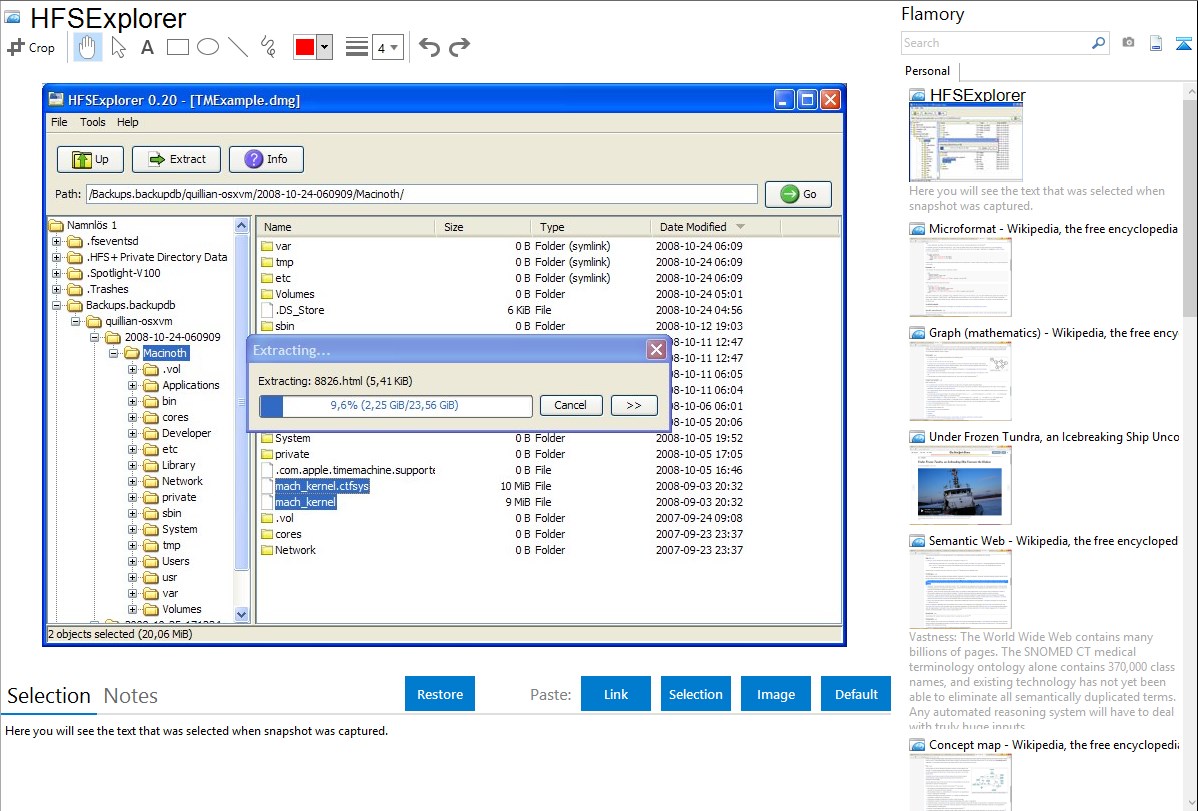Open the Tools menu in HFSExplorer

tap(92, 122)
